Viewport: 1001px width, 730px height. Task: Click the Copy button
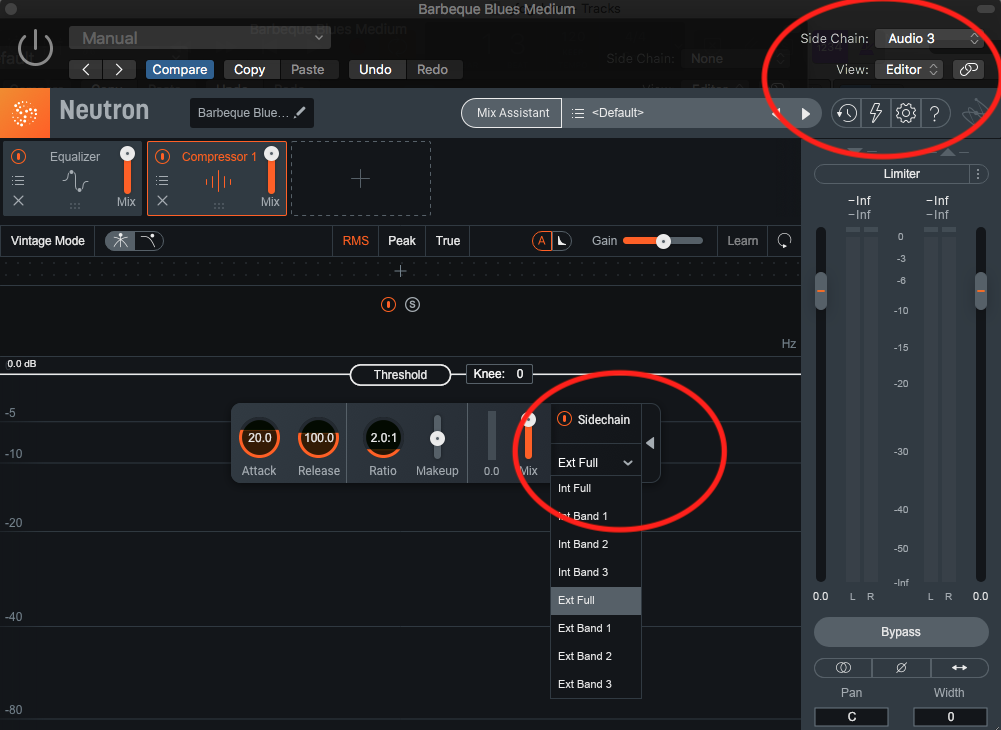point(249,70)
